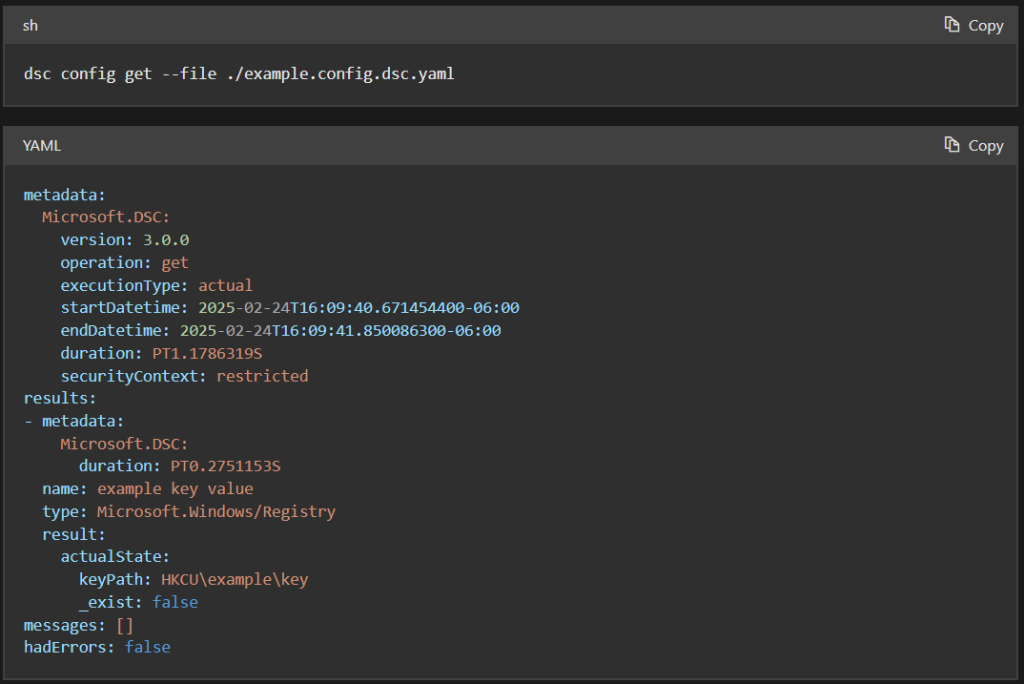The height and width of the screenshot is (684, 1024).
Task: Click the 'result:' key
Action: (x=74, y=534)
